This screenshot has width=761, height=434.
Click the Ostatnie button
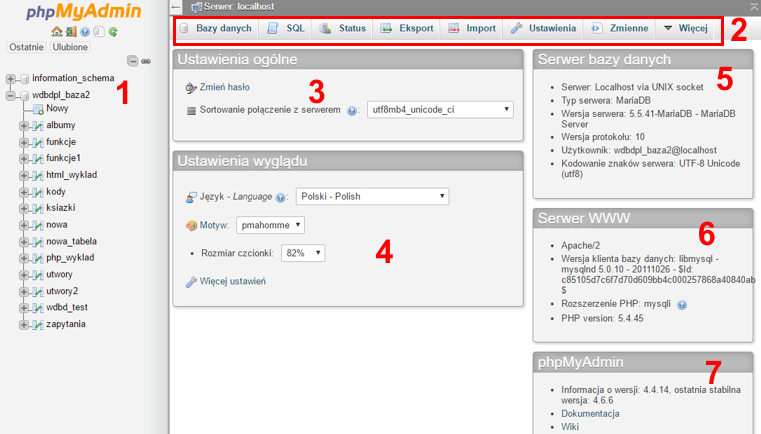point(27,47)
